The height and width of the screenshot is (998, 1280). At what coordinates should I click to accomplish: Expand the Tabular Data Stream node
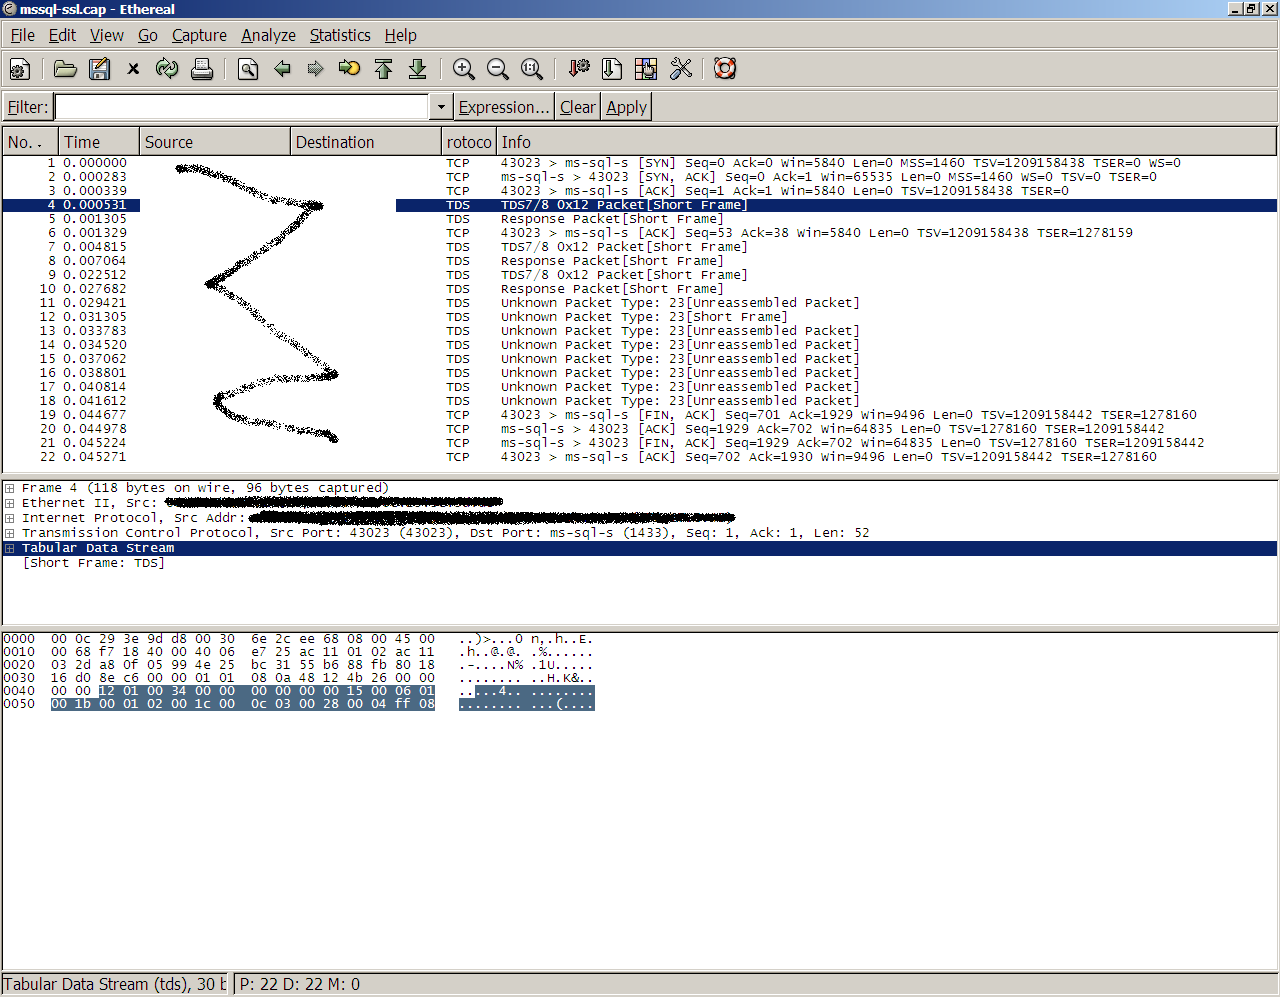click(9, 548)
